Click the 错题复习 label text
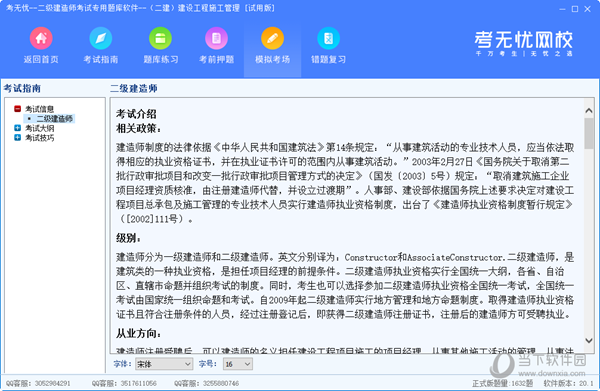The height and width of the screenshot is (391, 600). tap(328, 59)
